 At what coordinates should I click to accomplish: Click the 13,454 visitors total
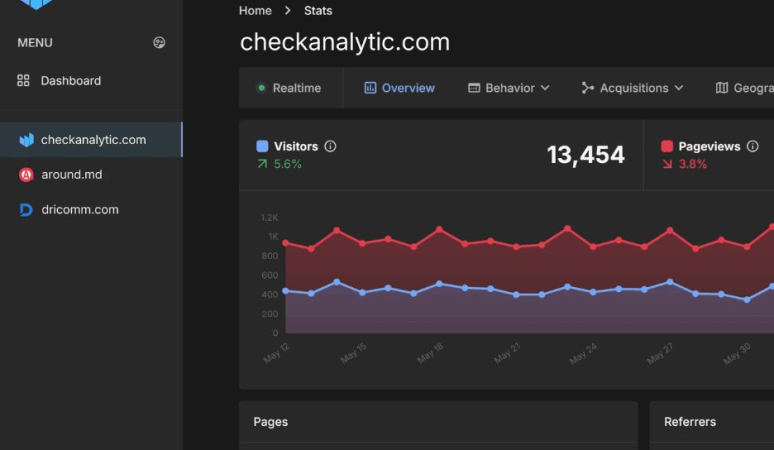(585, 155)
